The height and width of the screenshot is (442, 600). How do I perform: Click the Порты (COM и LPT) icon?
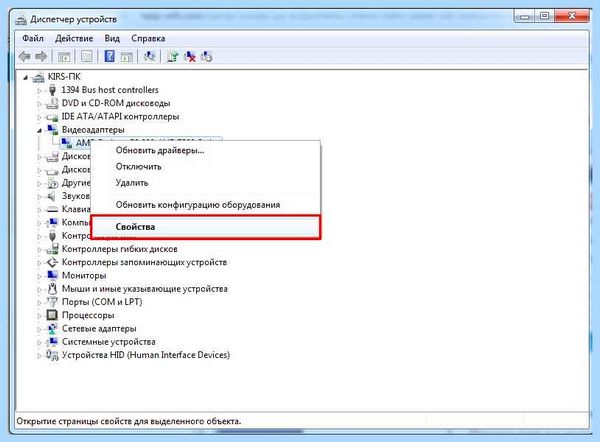(52, 302)
